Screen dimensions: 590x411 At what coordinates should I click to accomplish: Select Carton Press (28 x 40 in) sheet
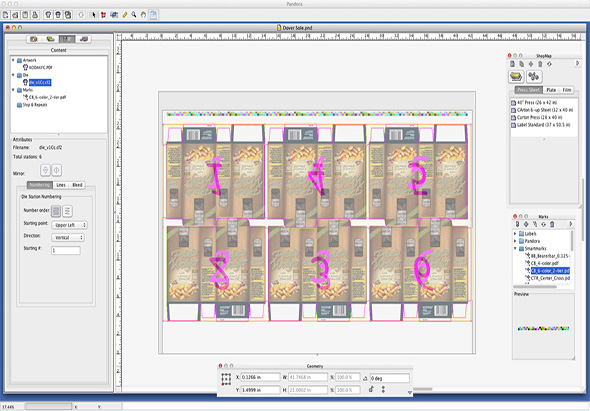[x=540, y=117]
